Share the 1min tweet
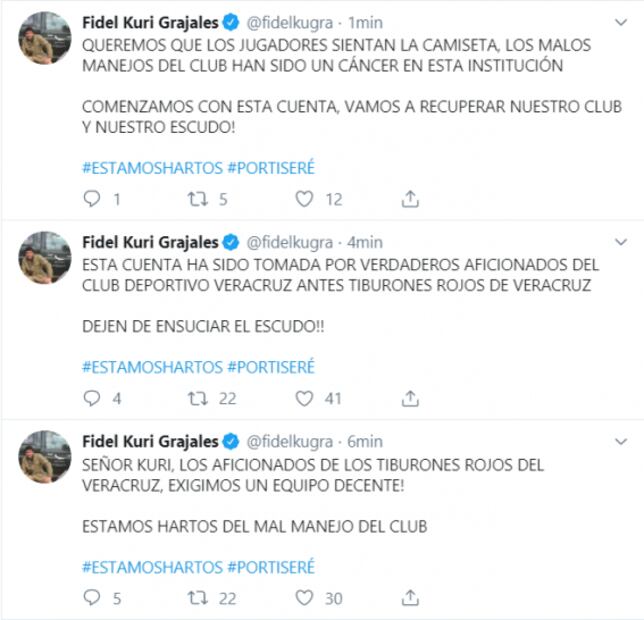 pyautogui.click(x=410, y=199)
